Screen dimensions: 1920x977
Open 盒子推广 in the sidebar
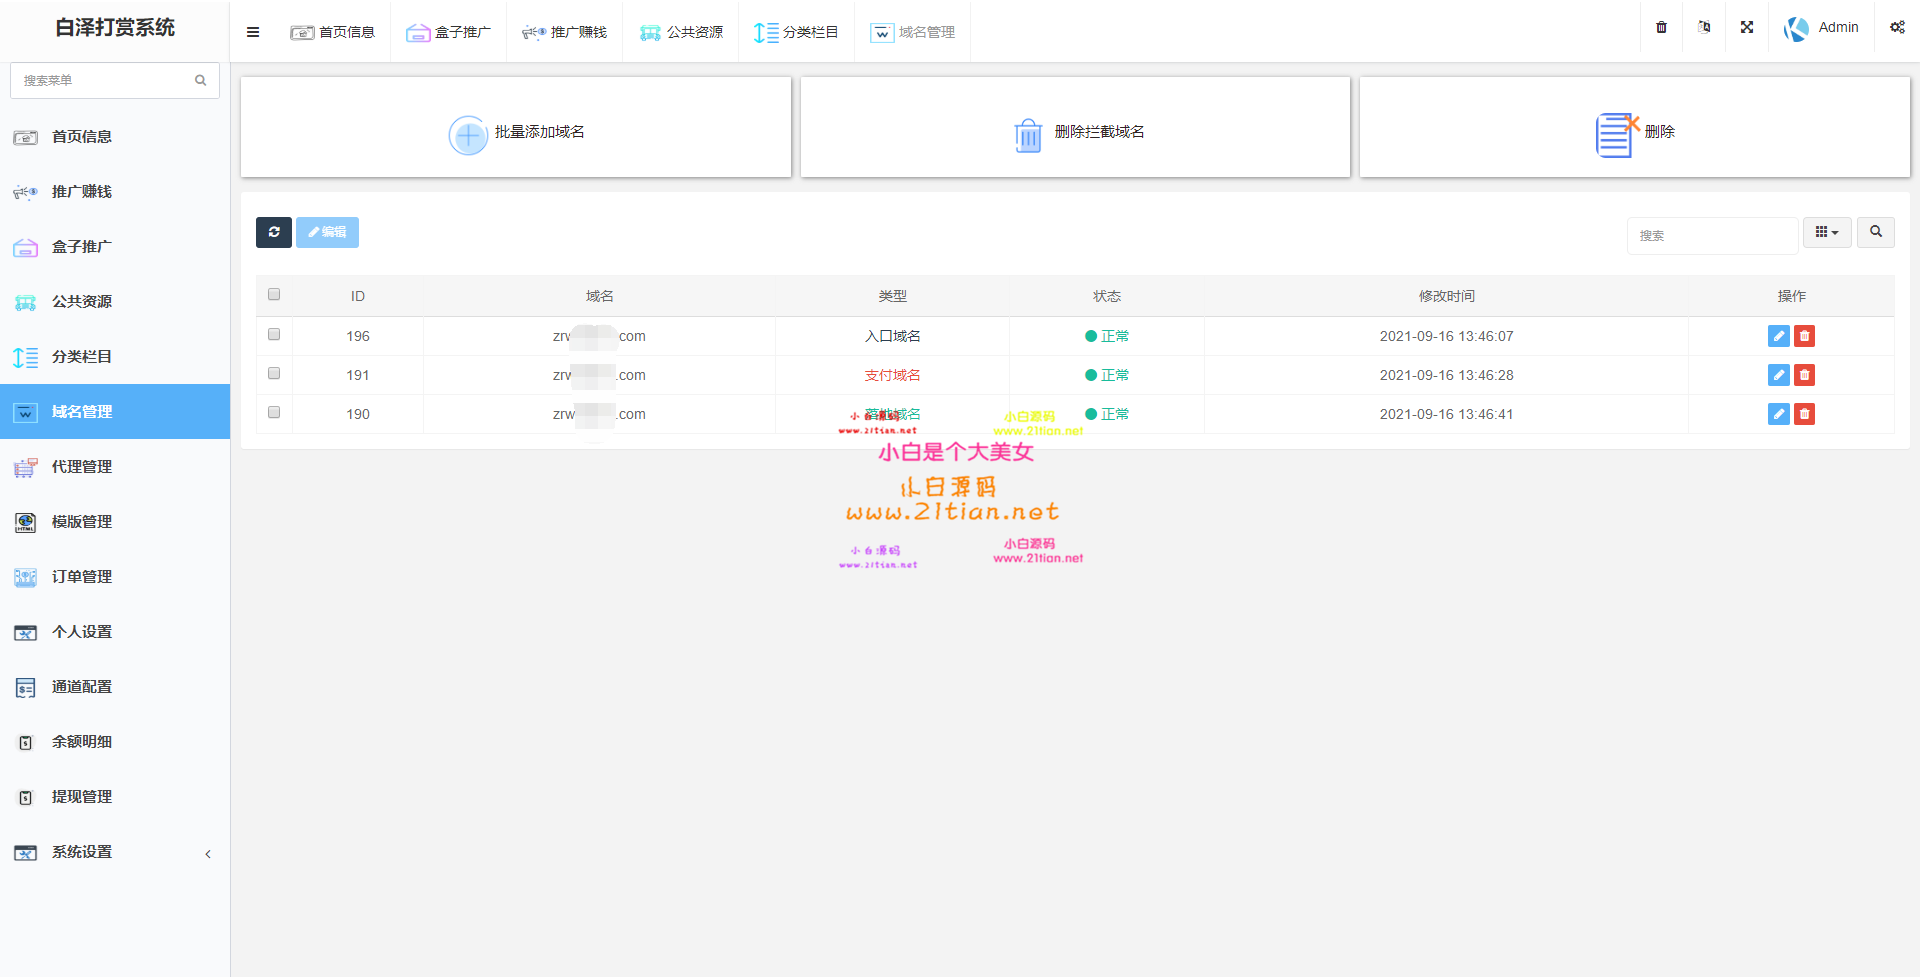115,247
